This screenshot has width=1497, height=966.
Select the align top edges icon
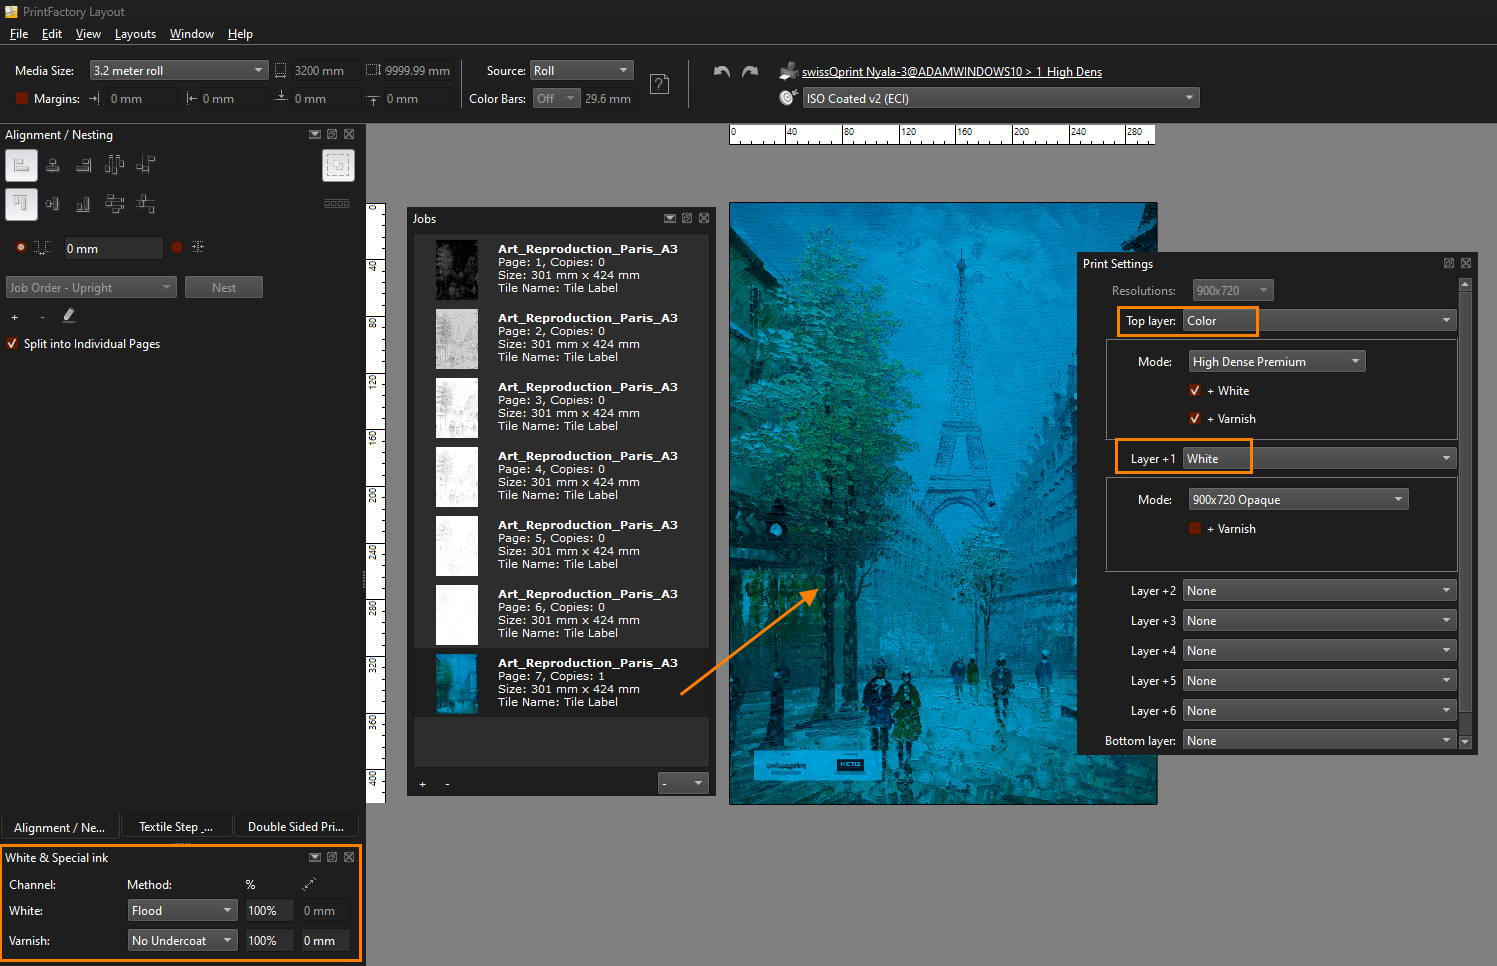click(x=21, y=204)
